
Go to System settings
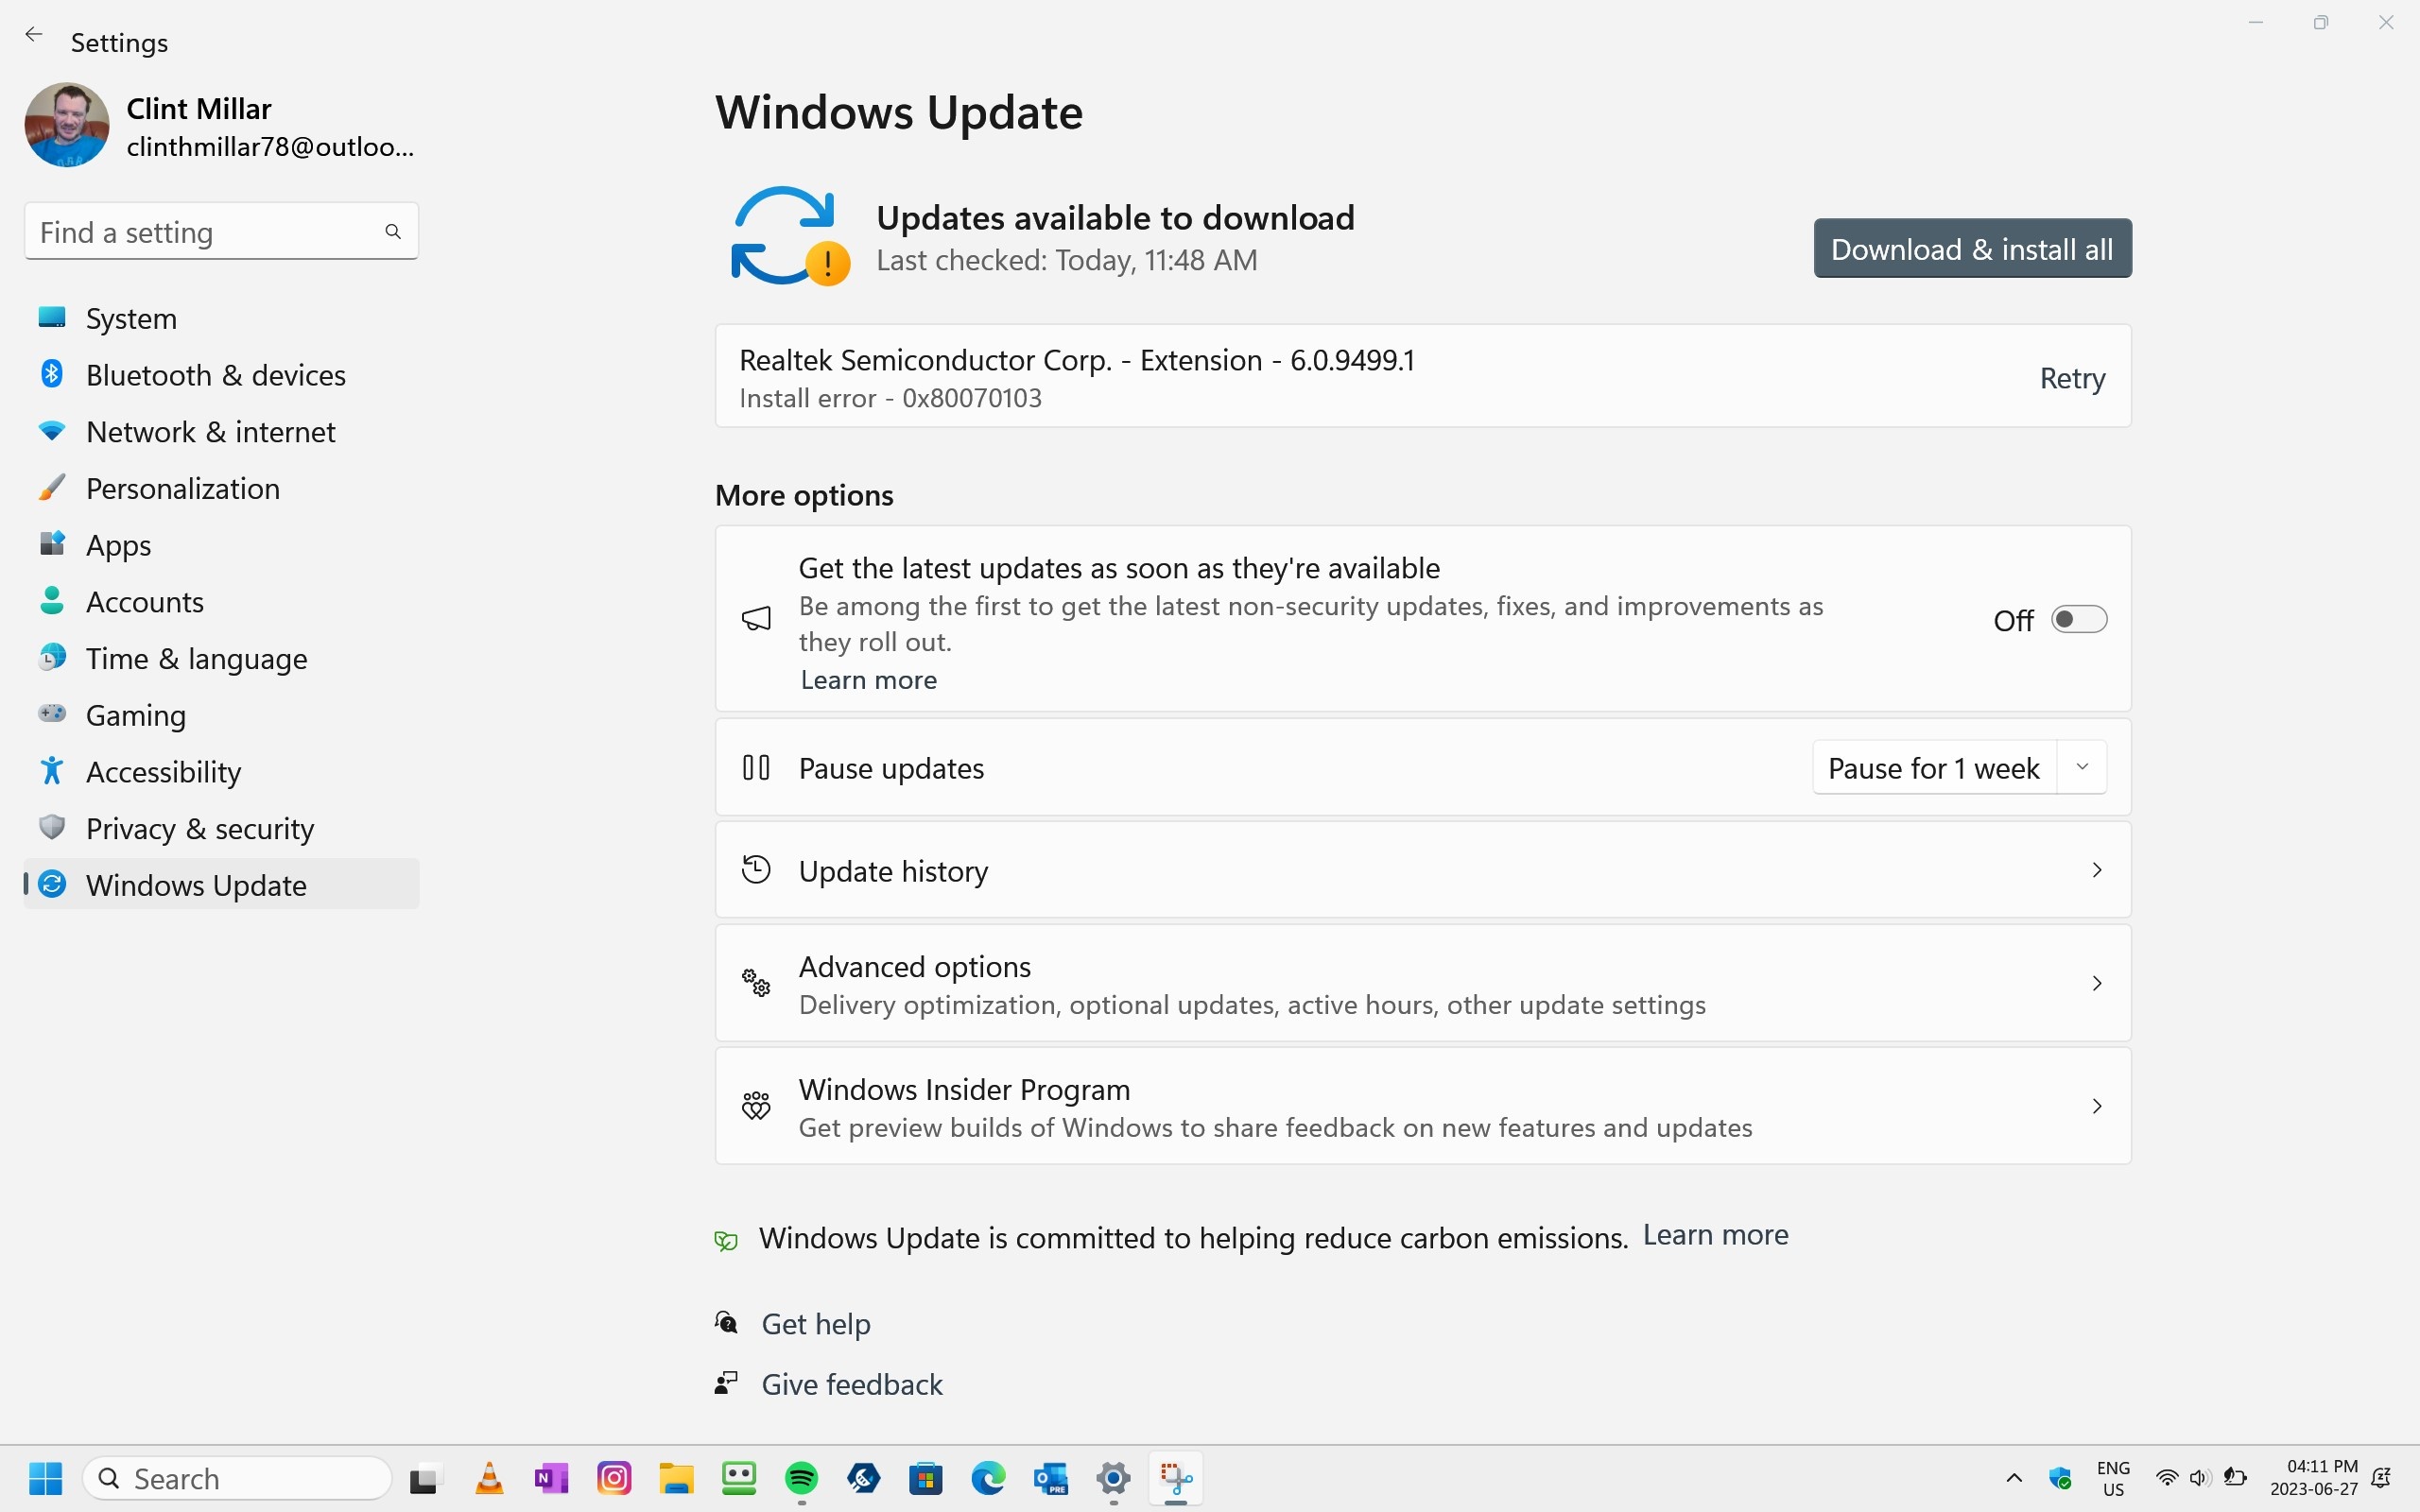[221, 318]
